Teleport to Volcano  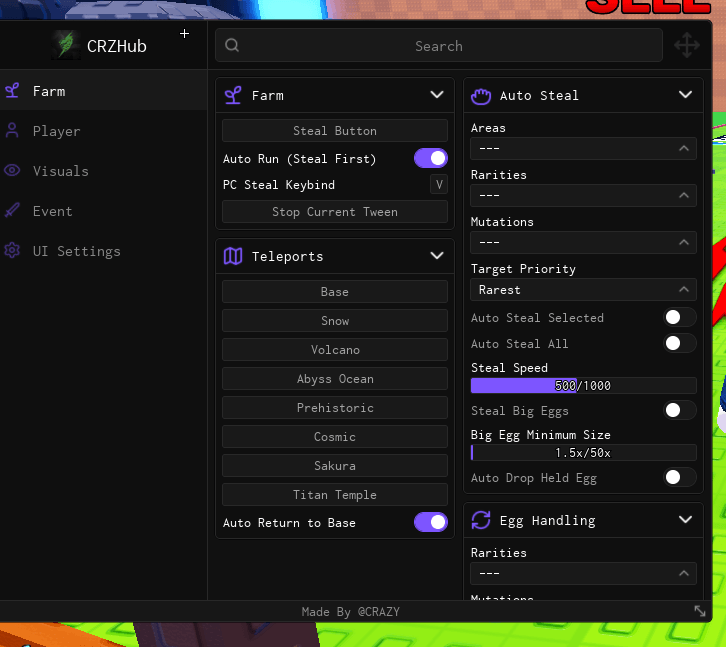(335, 350)
